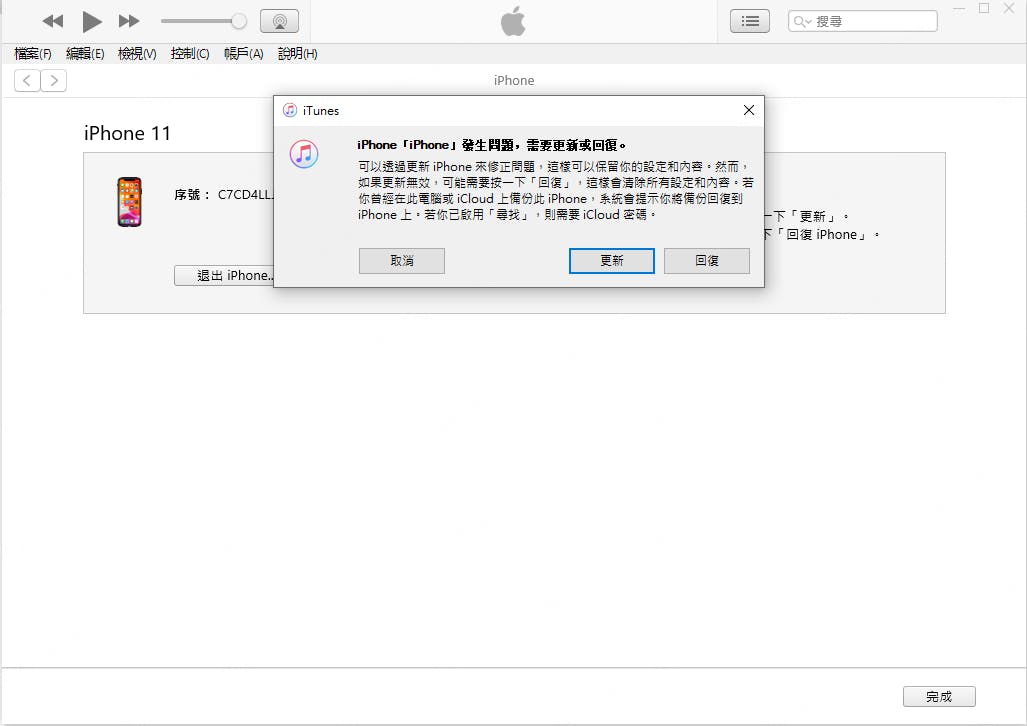Click the iPhone 11 heading
1027x726 pixels.
tap(127, 133)
